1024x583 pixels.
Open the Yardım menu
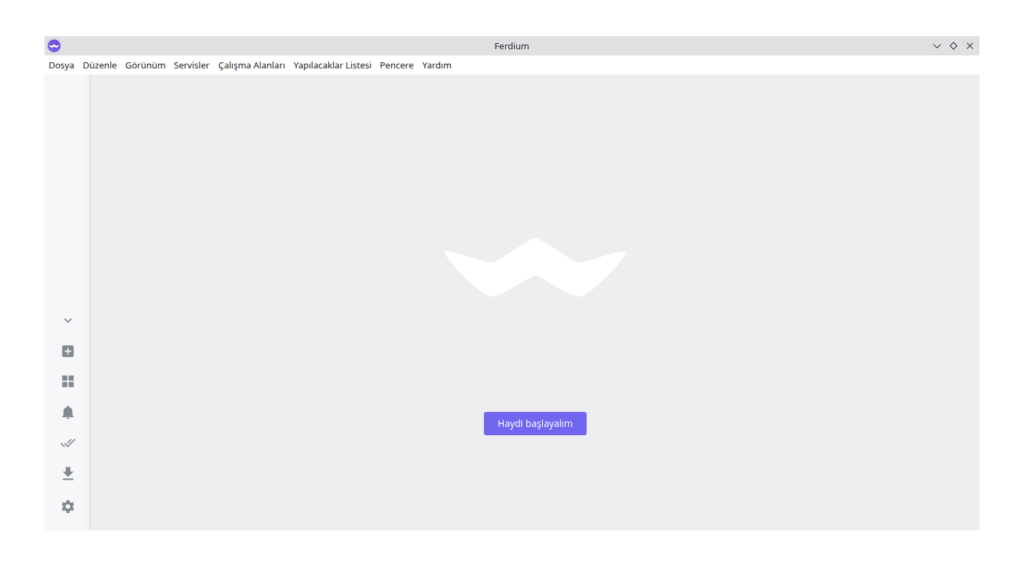(436, 65)
